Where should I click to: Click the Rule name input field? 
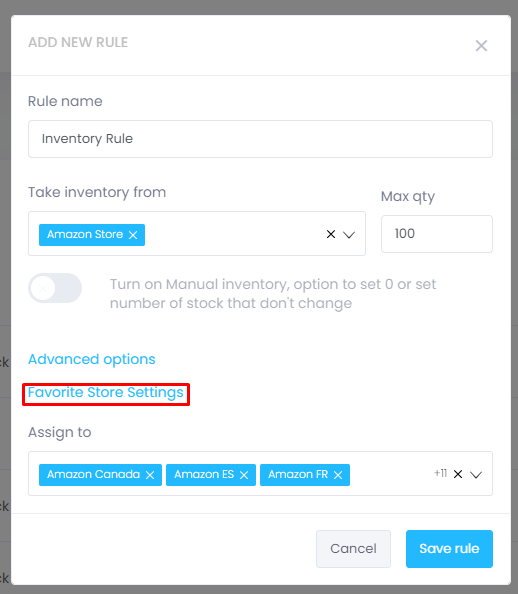pos(260,139)
